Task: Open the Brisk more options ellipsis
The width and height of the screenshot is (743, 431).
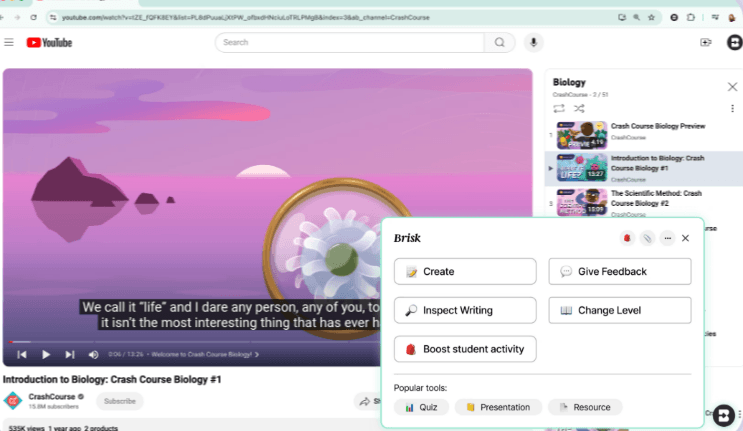Action: [668, 238]
